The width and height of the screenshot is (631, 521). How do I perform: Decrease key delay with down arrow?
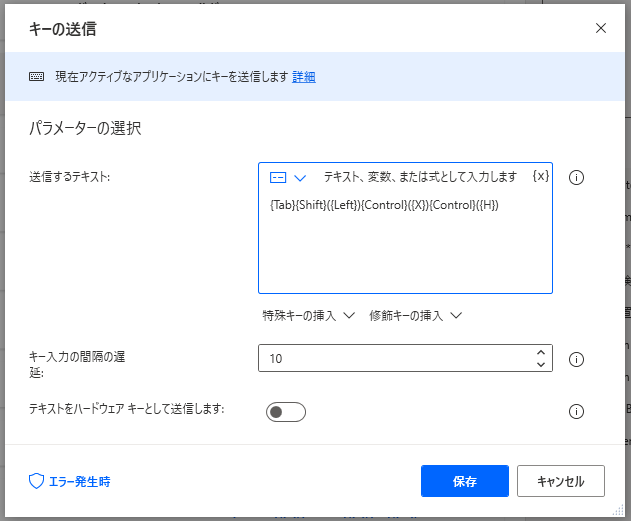tap(541, 365)
